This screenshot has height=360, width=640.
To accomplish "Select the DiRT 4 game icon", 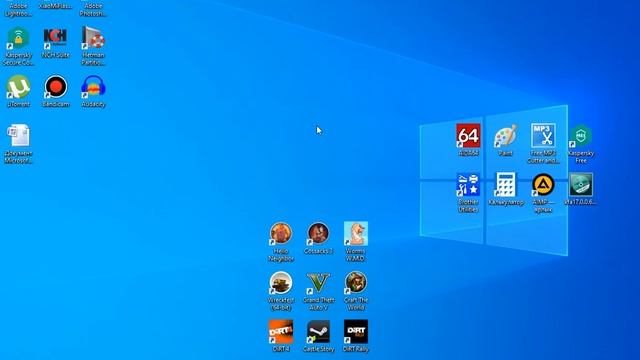I will (281, 331).
